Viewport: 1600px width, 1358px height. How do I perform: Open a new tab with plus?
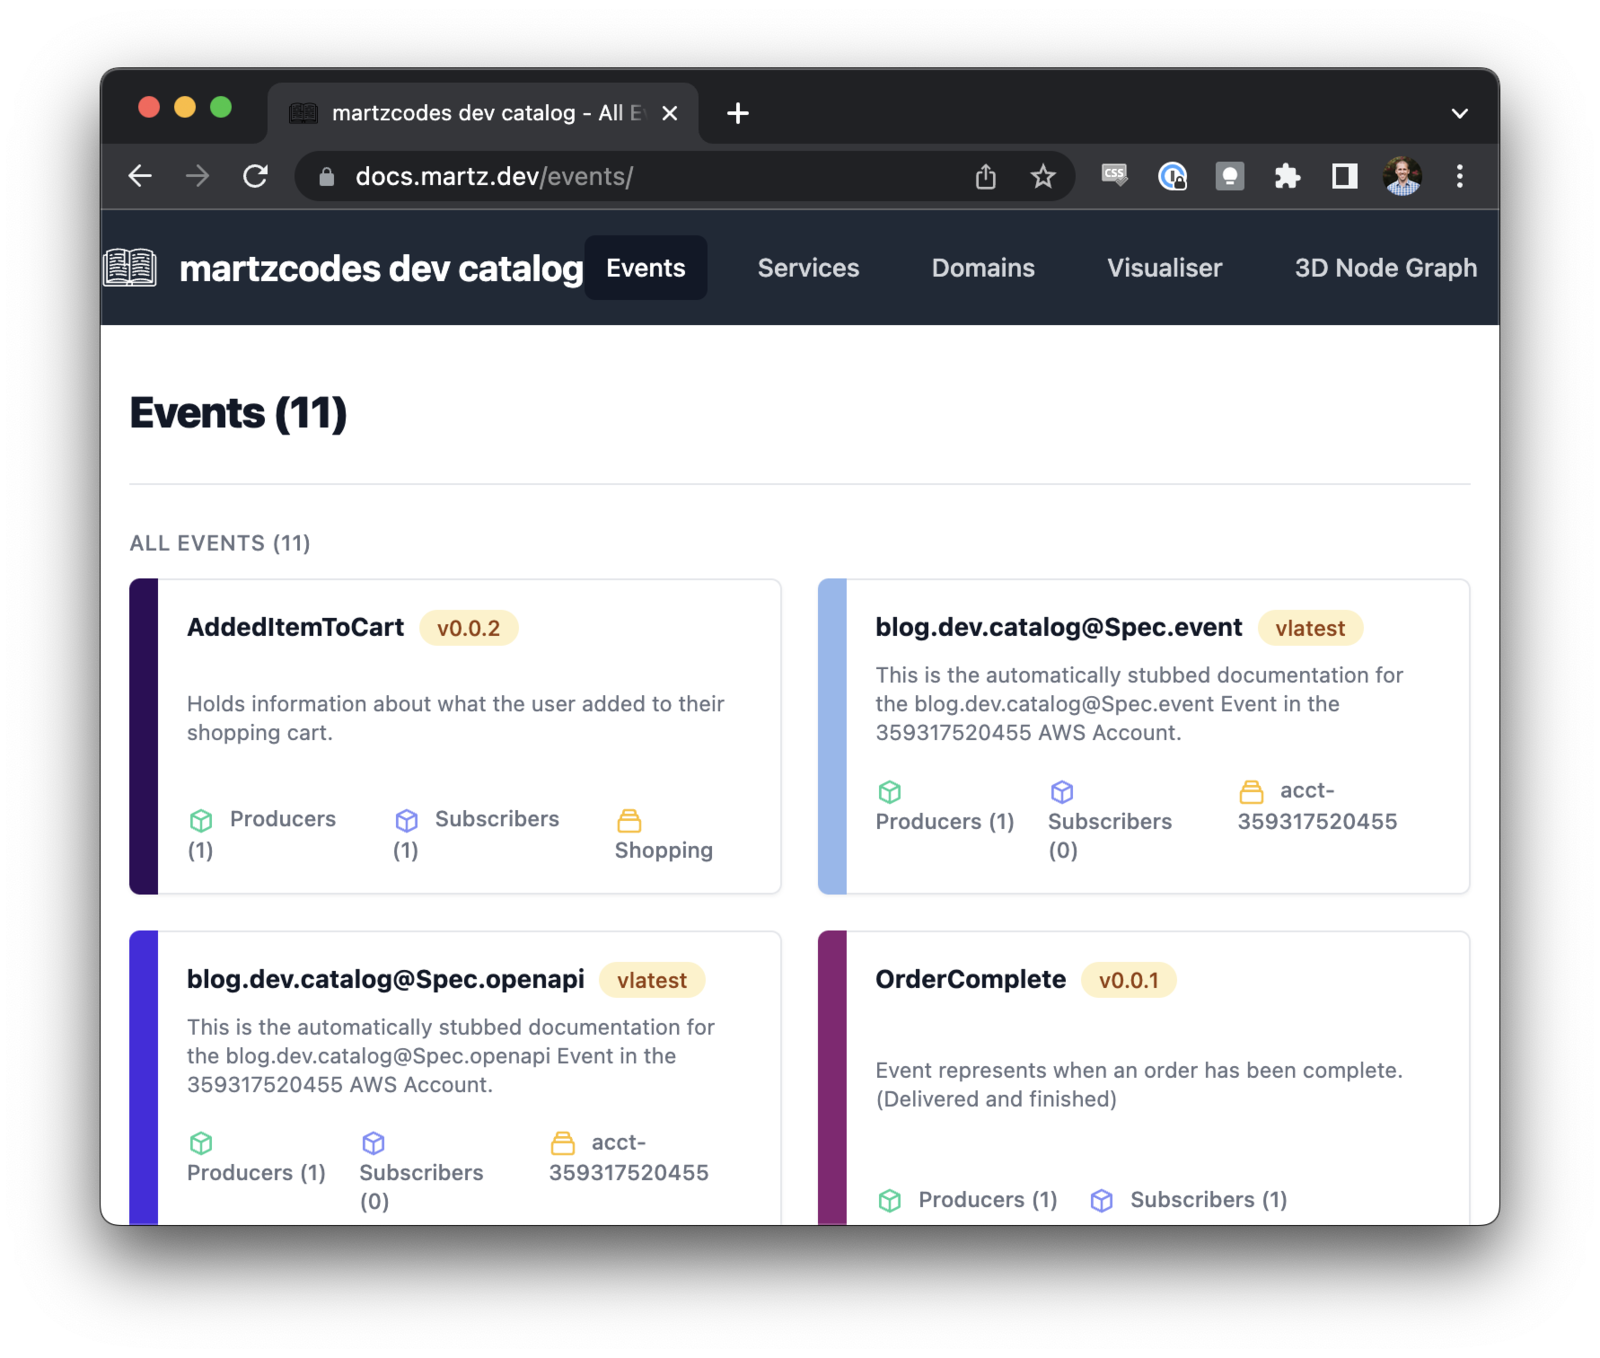[738, 113]
